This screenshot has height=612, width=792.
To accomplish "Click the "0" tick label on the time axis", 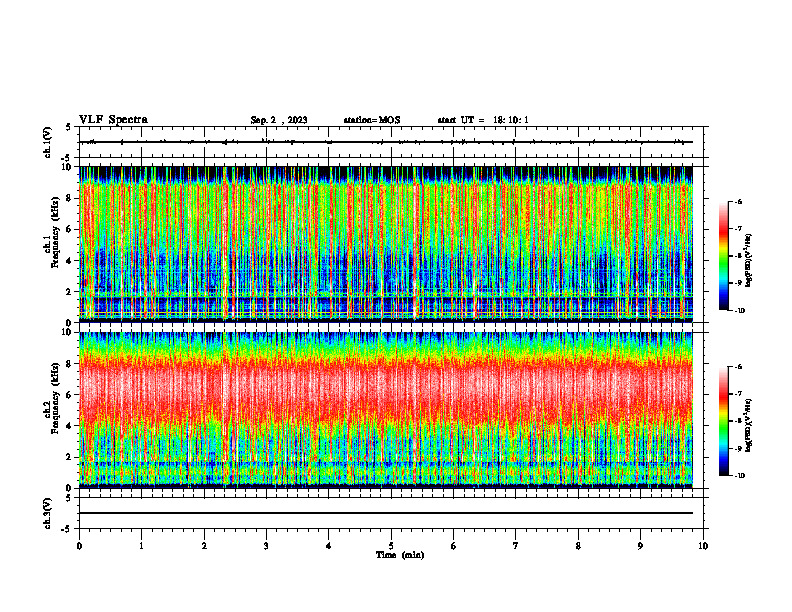I will point(79,546).
